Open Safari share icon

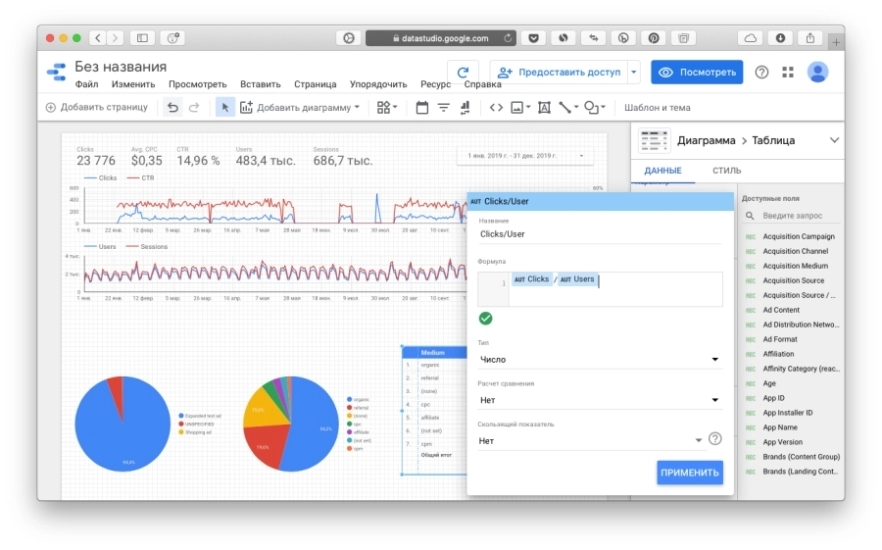coord(810,38)
